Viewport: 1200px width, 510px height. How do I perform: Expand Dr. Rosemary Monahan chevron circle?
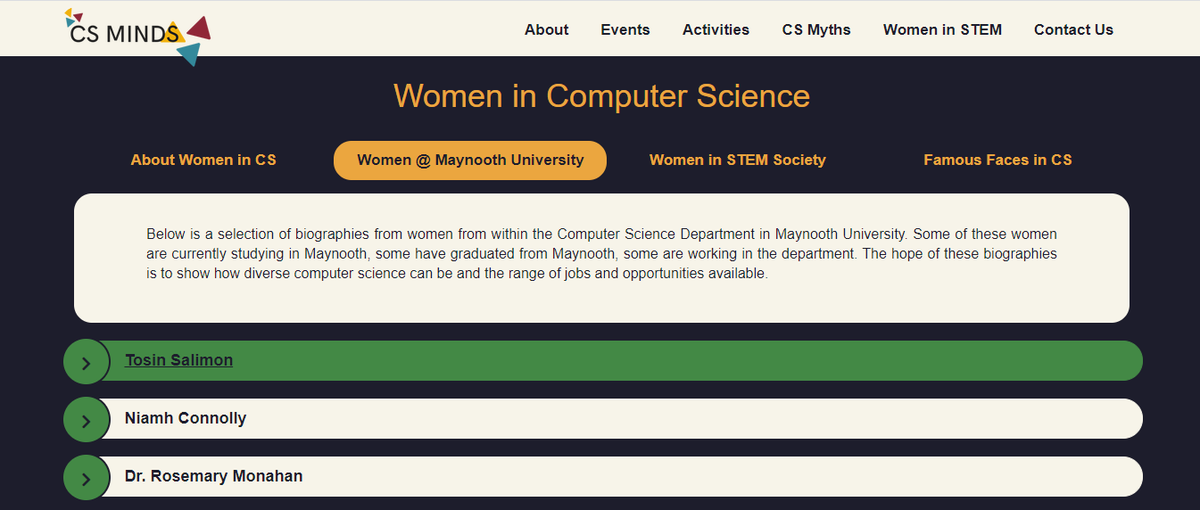point(87,478)
